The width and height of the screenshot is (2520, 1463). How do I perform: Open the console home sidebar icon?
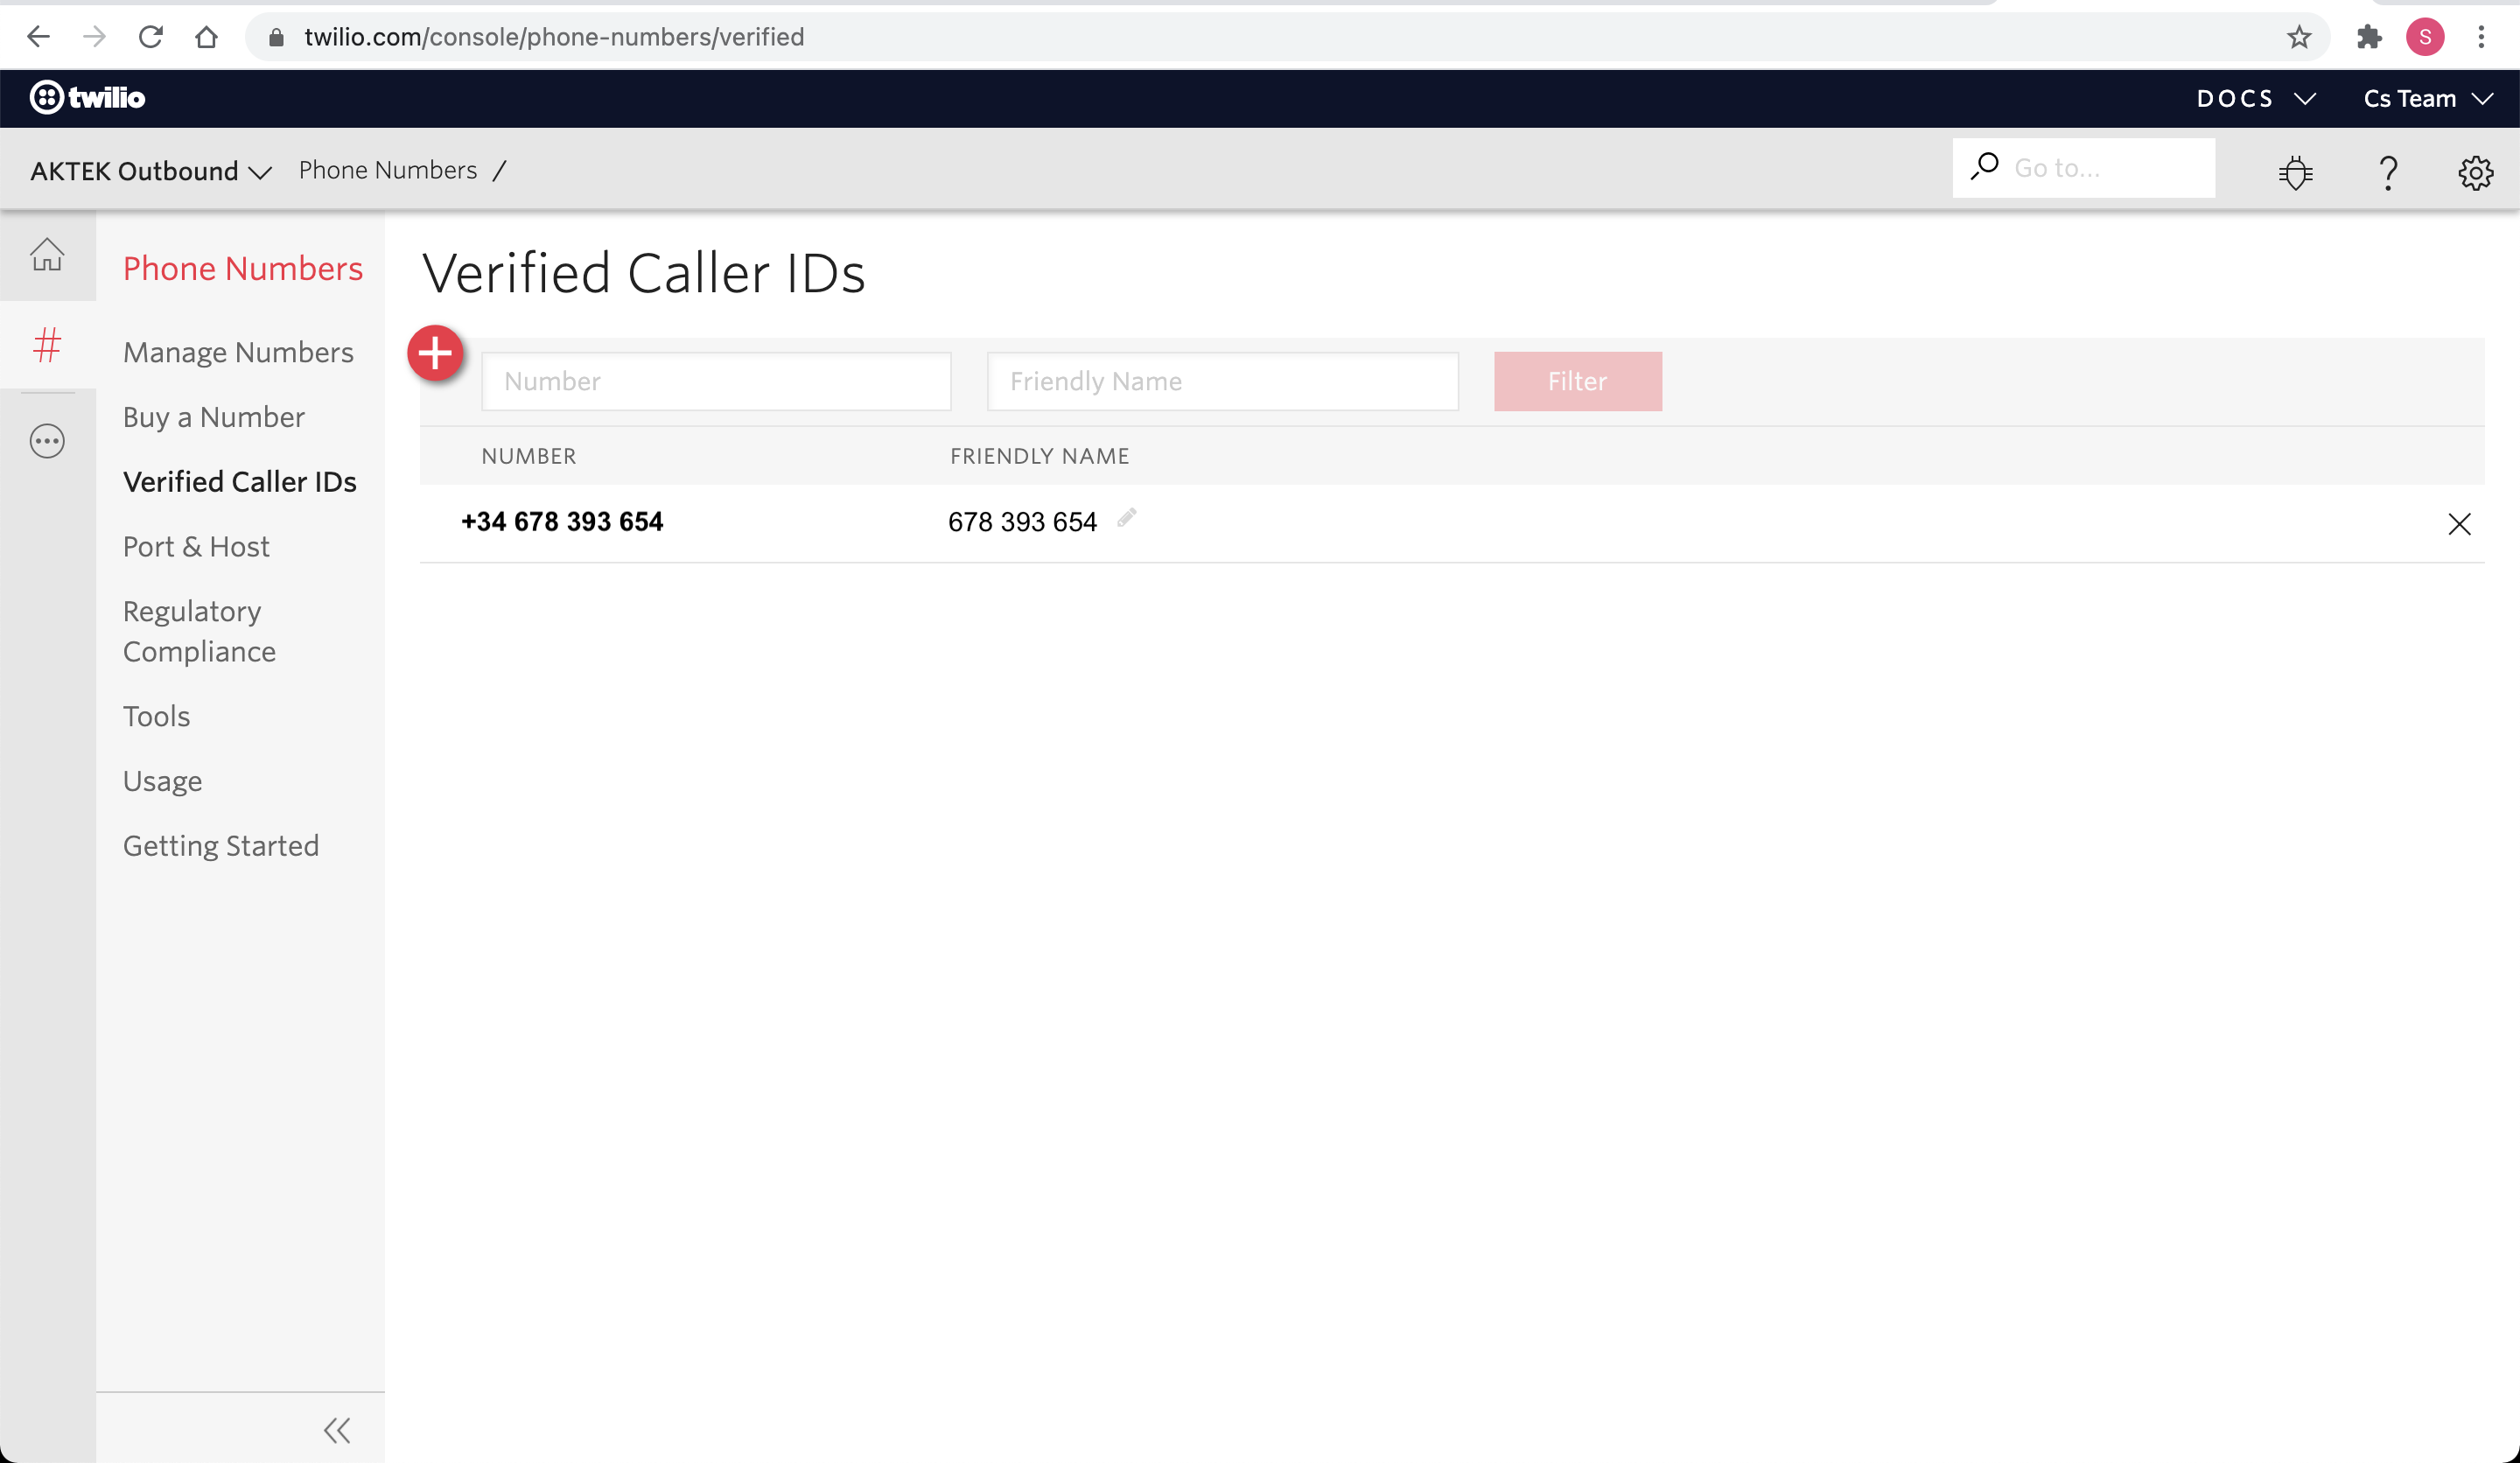(x=47, y=254)
